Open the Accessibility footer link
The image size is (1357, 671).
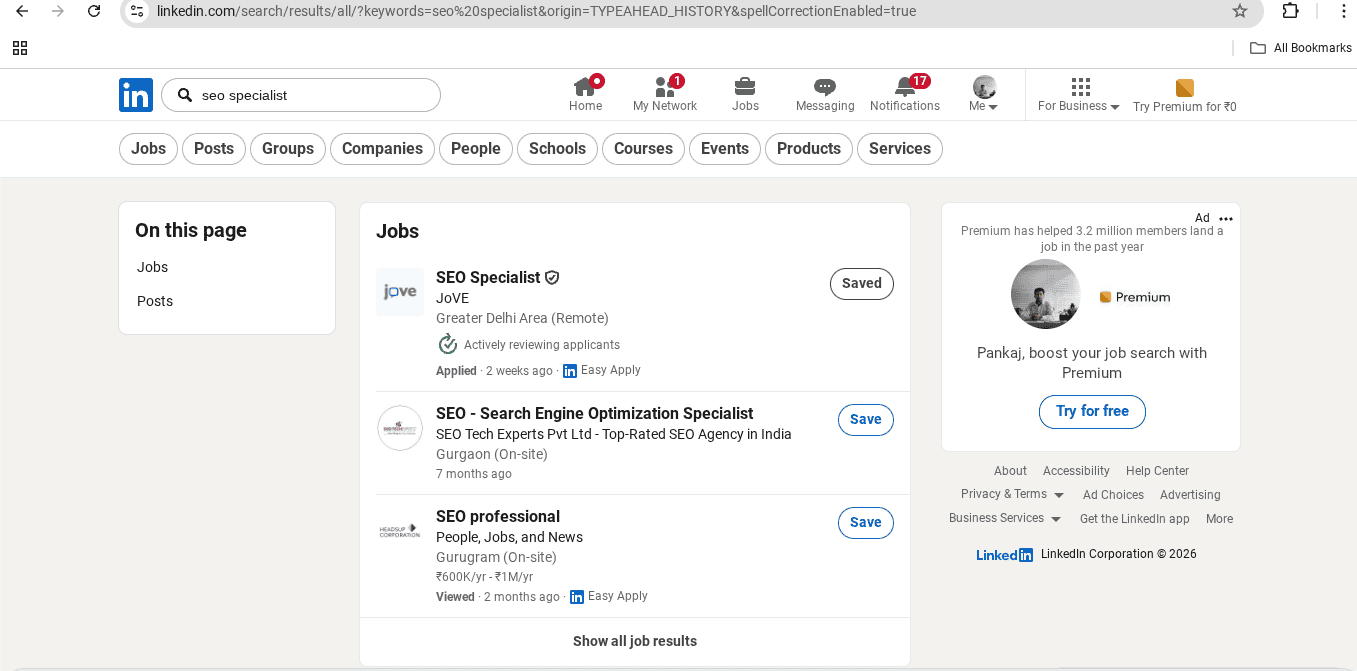(x=1076, y=471)
